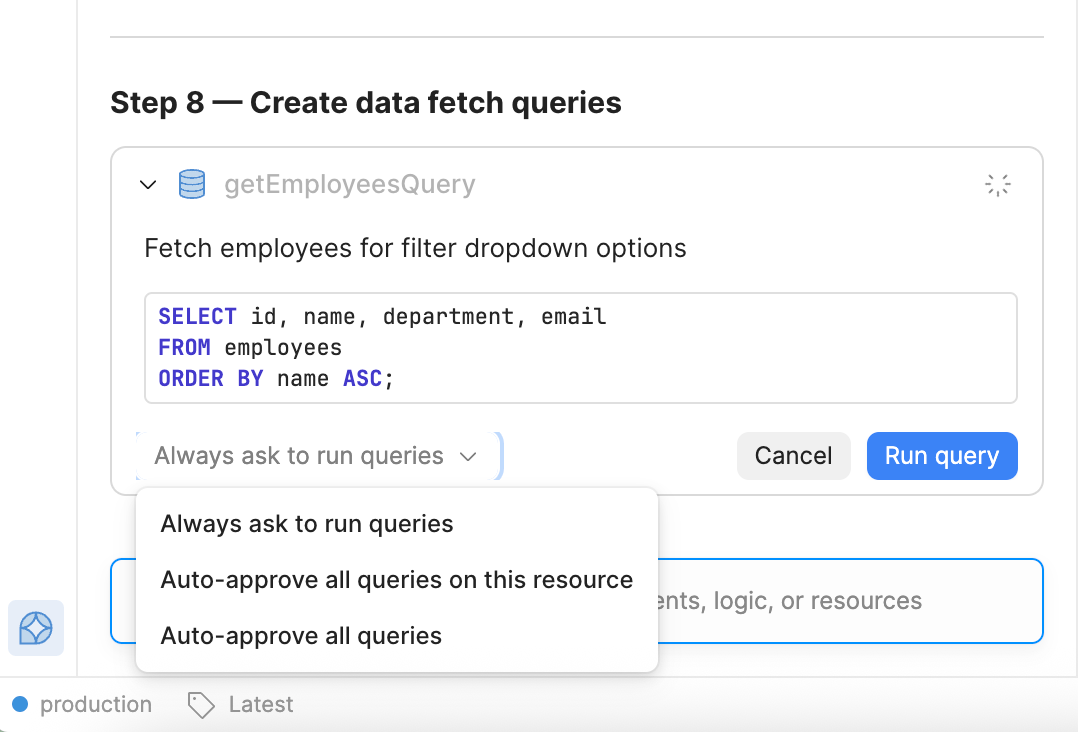Click the getEmployeesQuery query name
1078x732 pixels.
(x=349, y=185)
